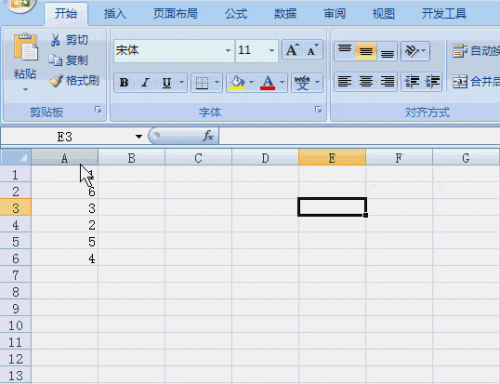Image resolution: width=500 pixels, height=384 pixels.
Task: Decrease indent icon
Action: tap(411, 81)
